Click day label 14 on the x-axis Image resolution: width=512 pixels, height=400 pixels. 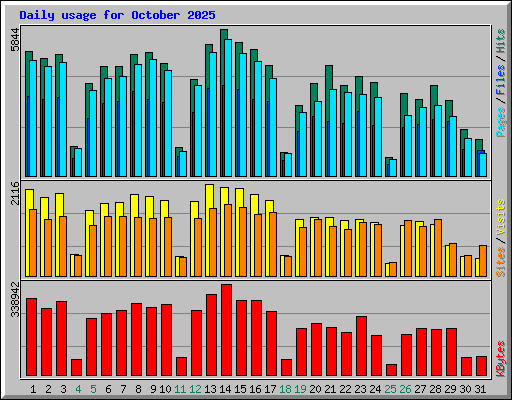point(225,389)
